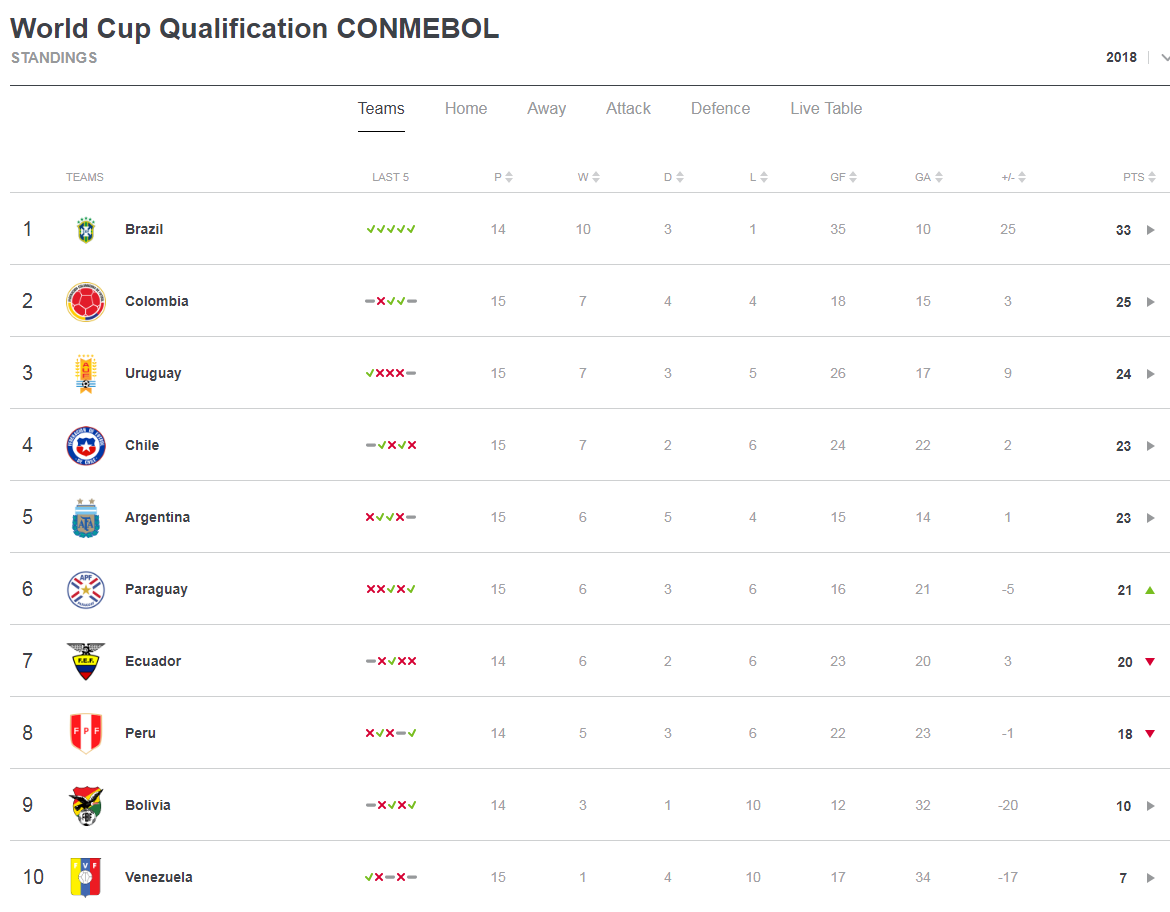Screen dimensions: 1170x912
Task: Expand Venezuela's row details arrow
Action: (x=1150, y=878)
